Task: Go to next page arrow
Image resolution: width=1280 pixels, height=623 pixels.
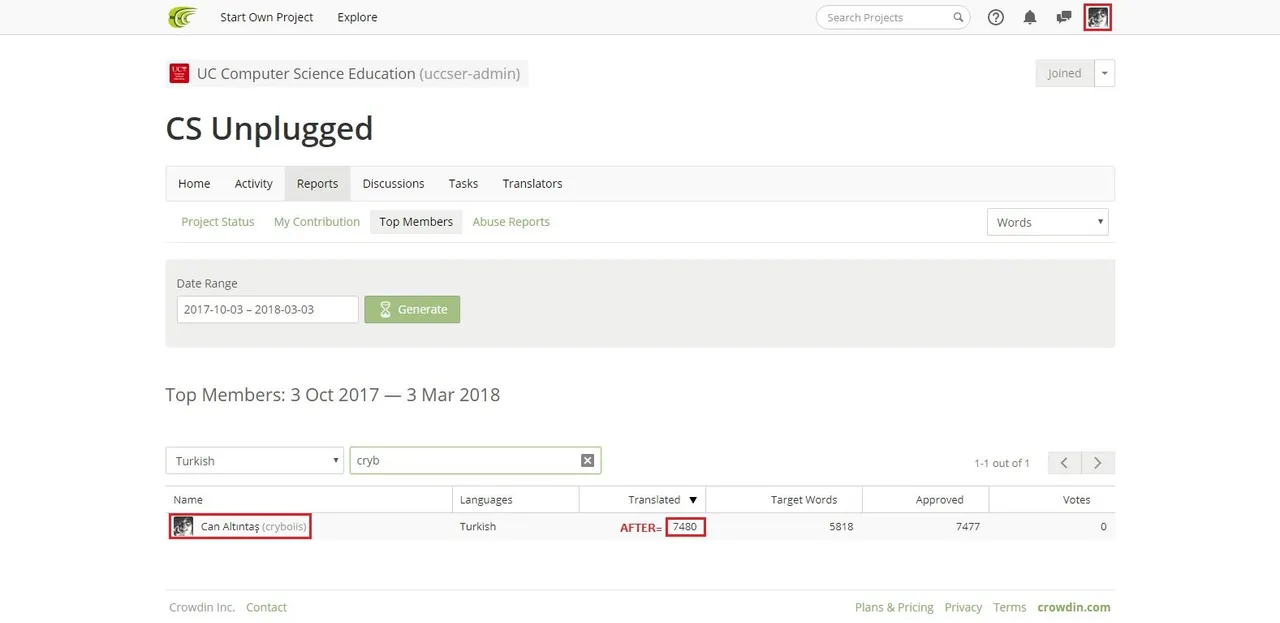Action: (x=1098, y=462)
